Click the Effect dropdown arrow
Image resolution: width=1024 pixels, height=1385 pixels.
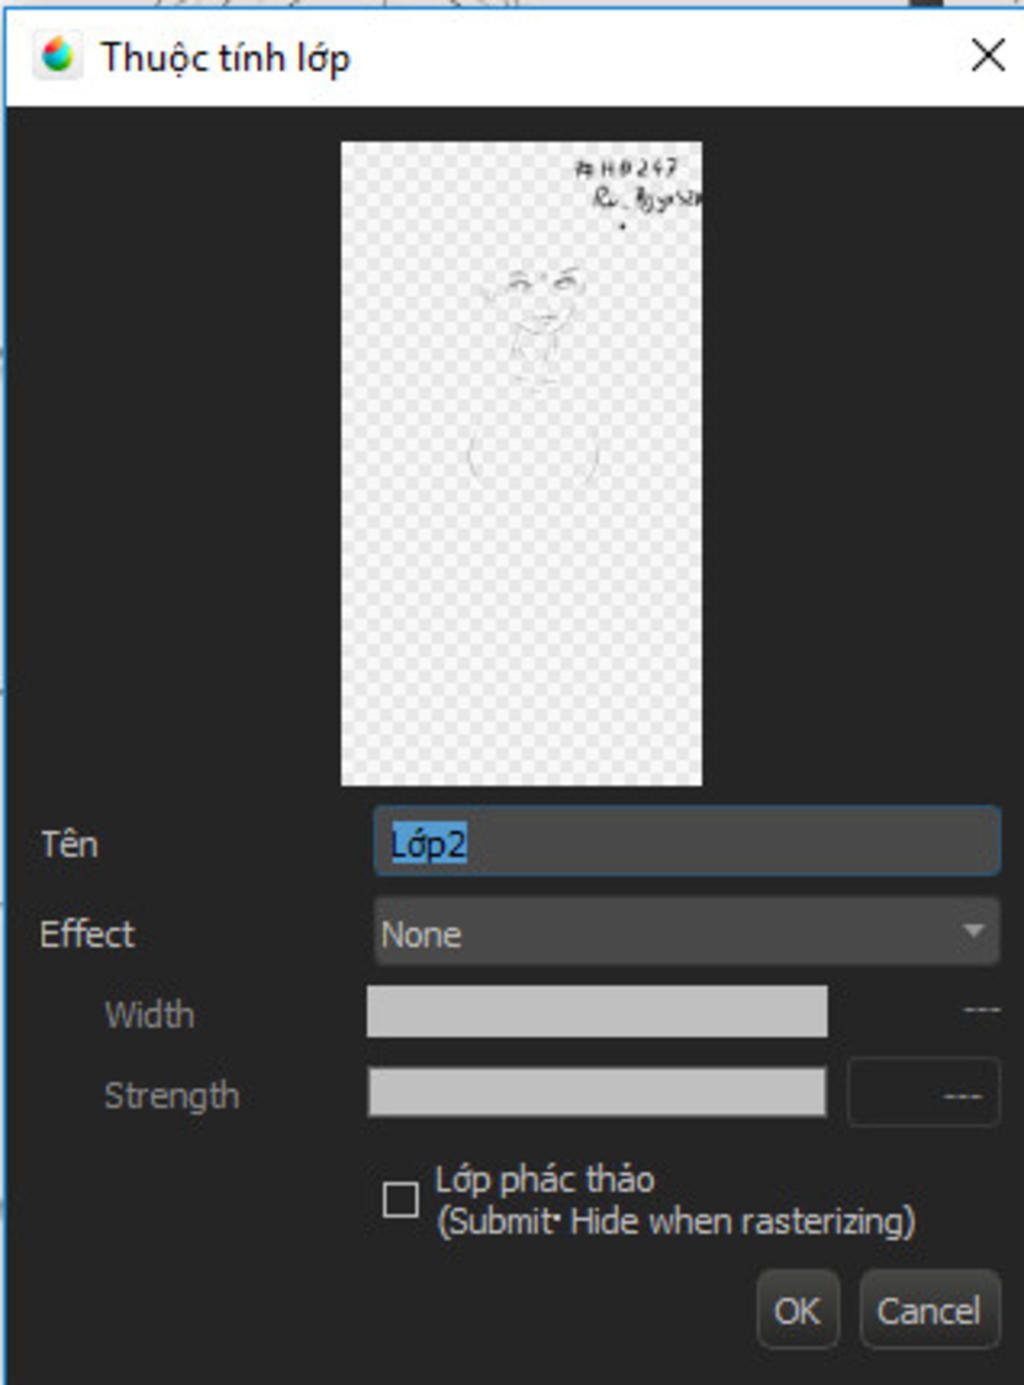click(972, 931)
